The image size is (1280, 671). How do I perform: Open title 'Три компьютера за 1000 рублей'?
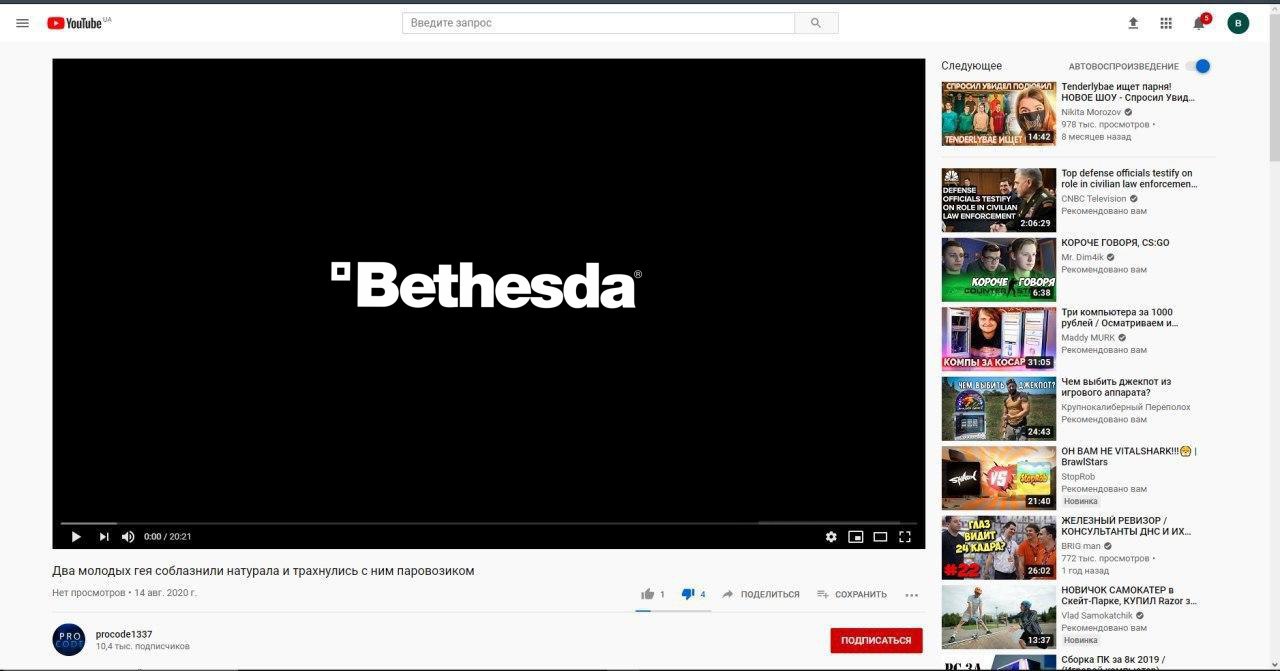(1120, 318)
